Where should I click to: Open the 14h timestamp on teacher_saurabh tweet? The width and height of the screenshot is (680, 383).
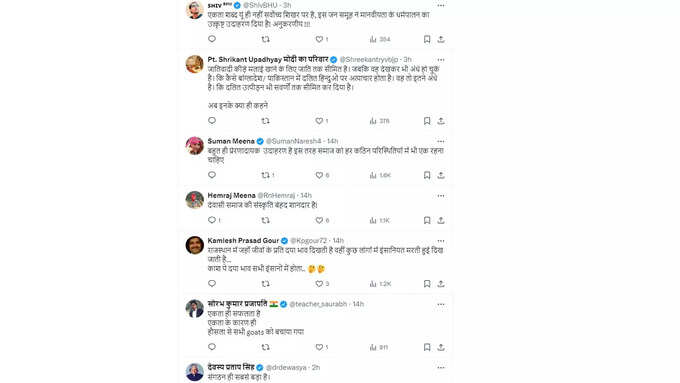[x=358, y=304]
